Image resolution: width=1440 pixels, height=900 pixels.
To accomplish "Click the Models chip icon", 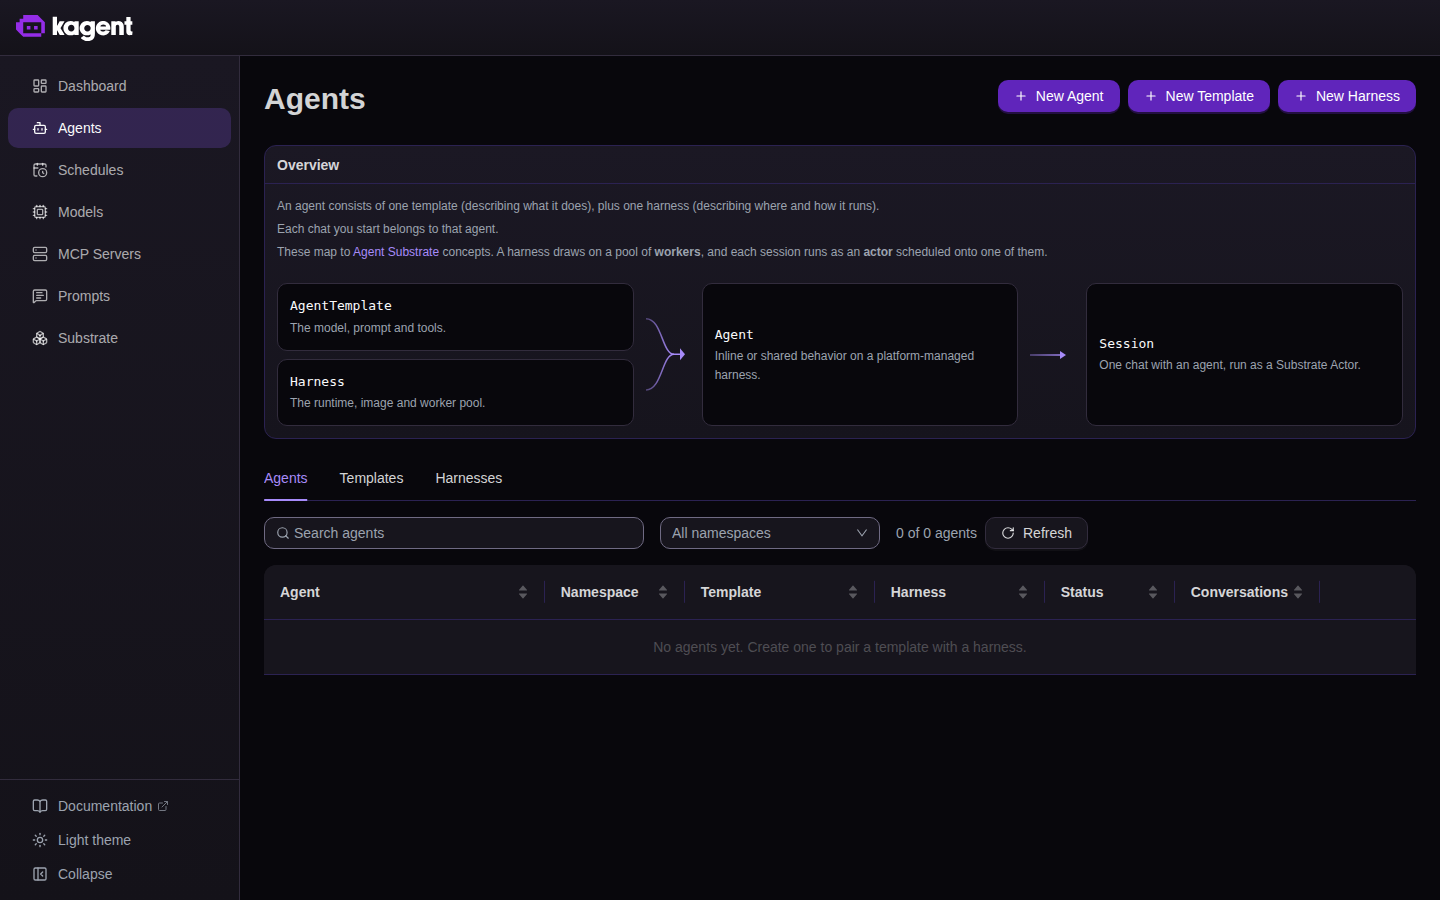I will point(40,212).
